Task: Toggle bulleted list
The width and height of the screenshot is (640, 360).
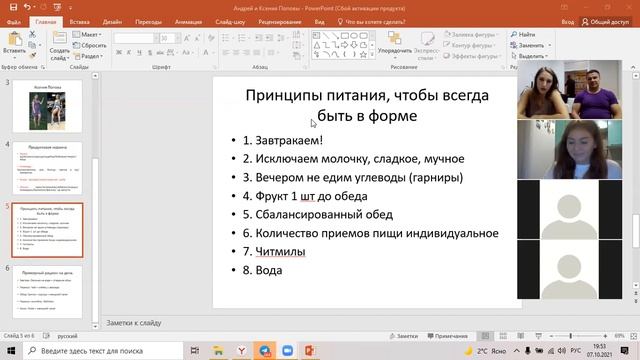Action: click(225, 38)
